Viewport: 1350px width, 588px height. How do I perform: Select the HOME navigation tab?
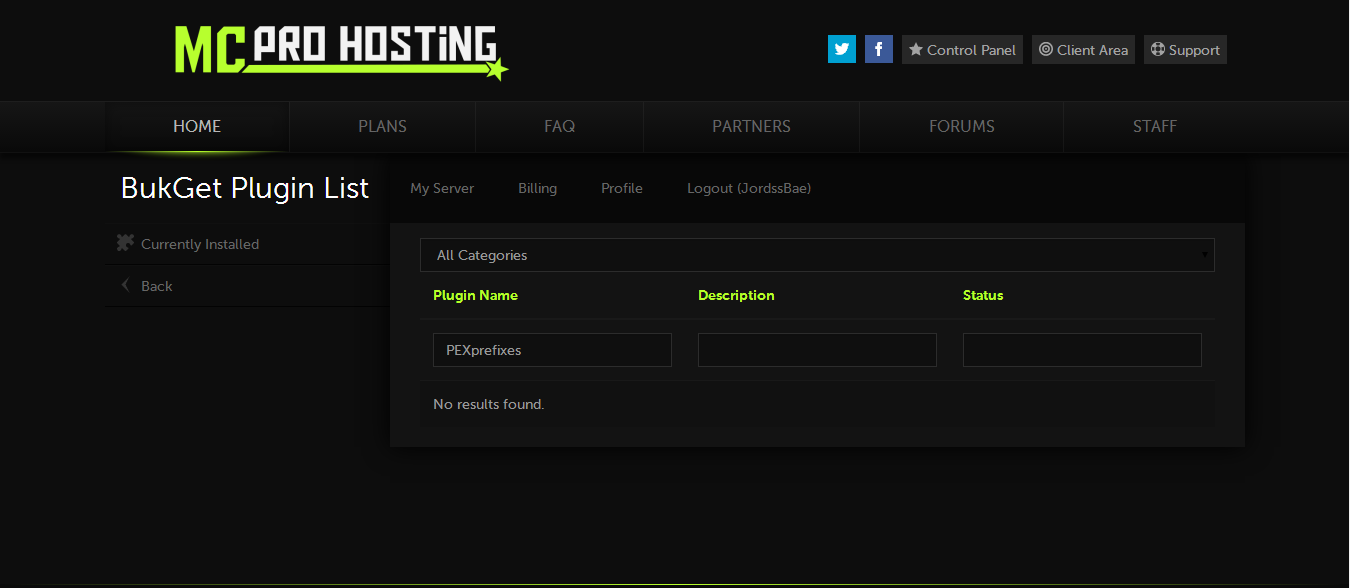pos(197,126)
